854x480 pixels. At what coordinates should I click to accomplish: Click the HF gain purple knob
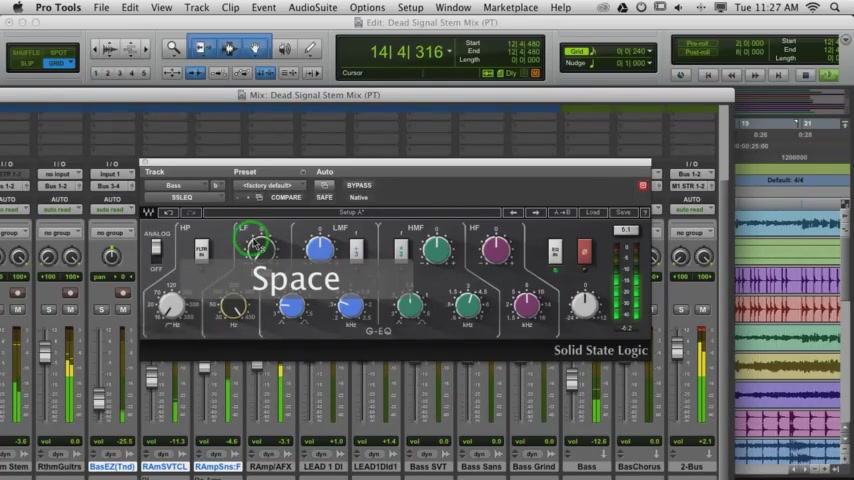pyautogui.click(x=496, y=250)
